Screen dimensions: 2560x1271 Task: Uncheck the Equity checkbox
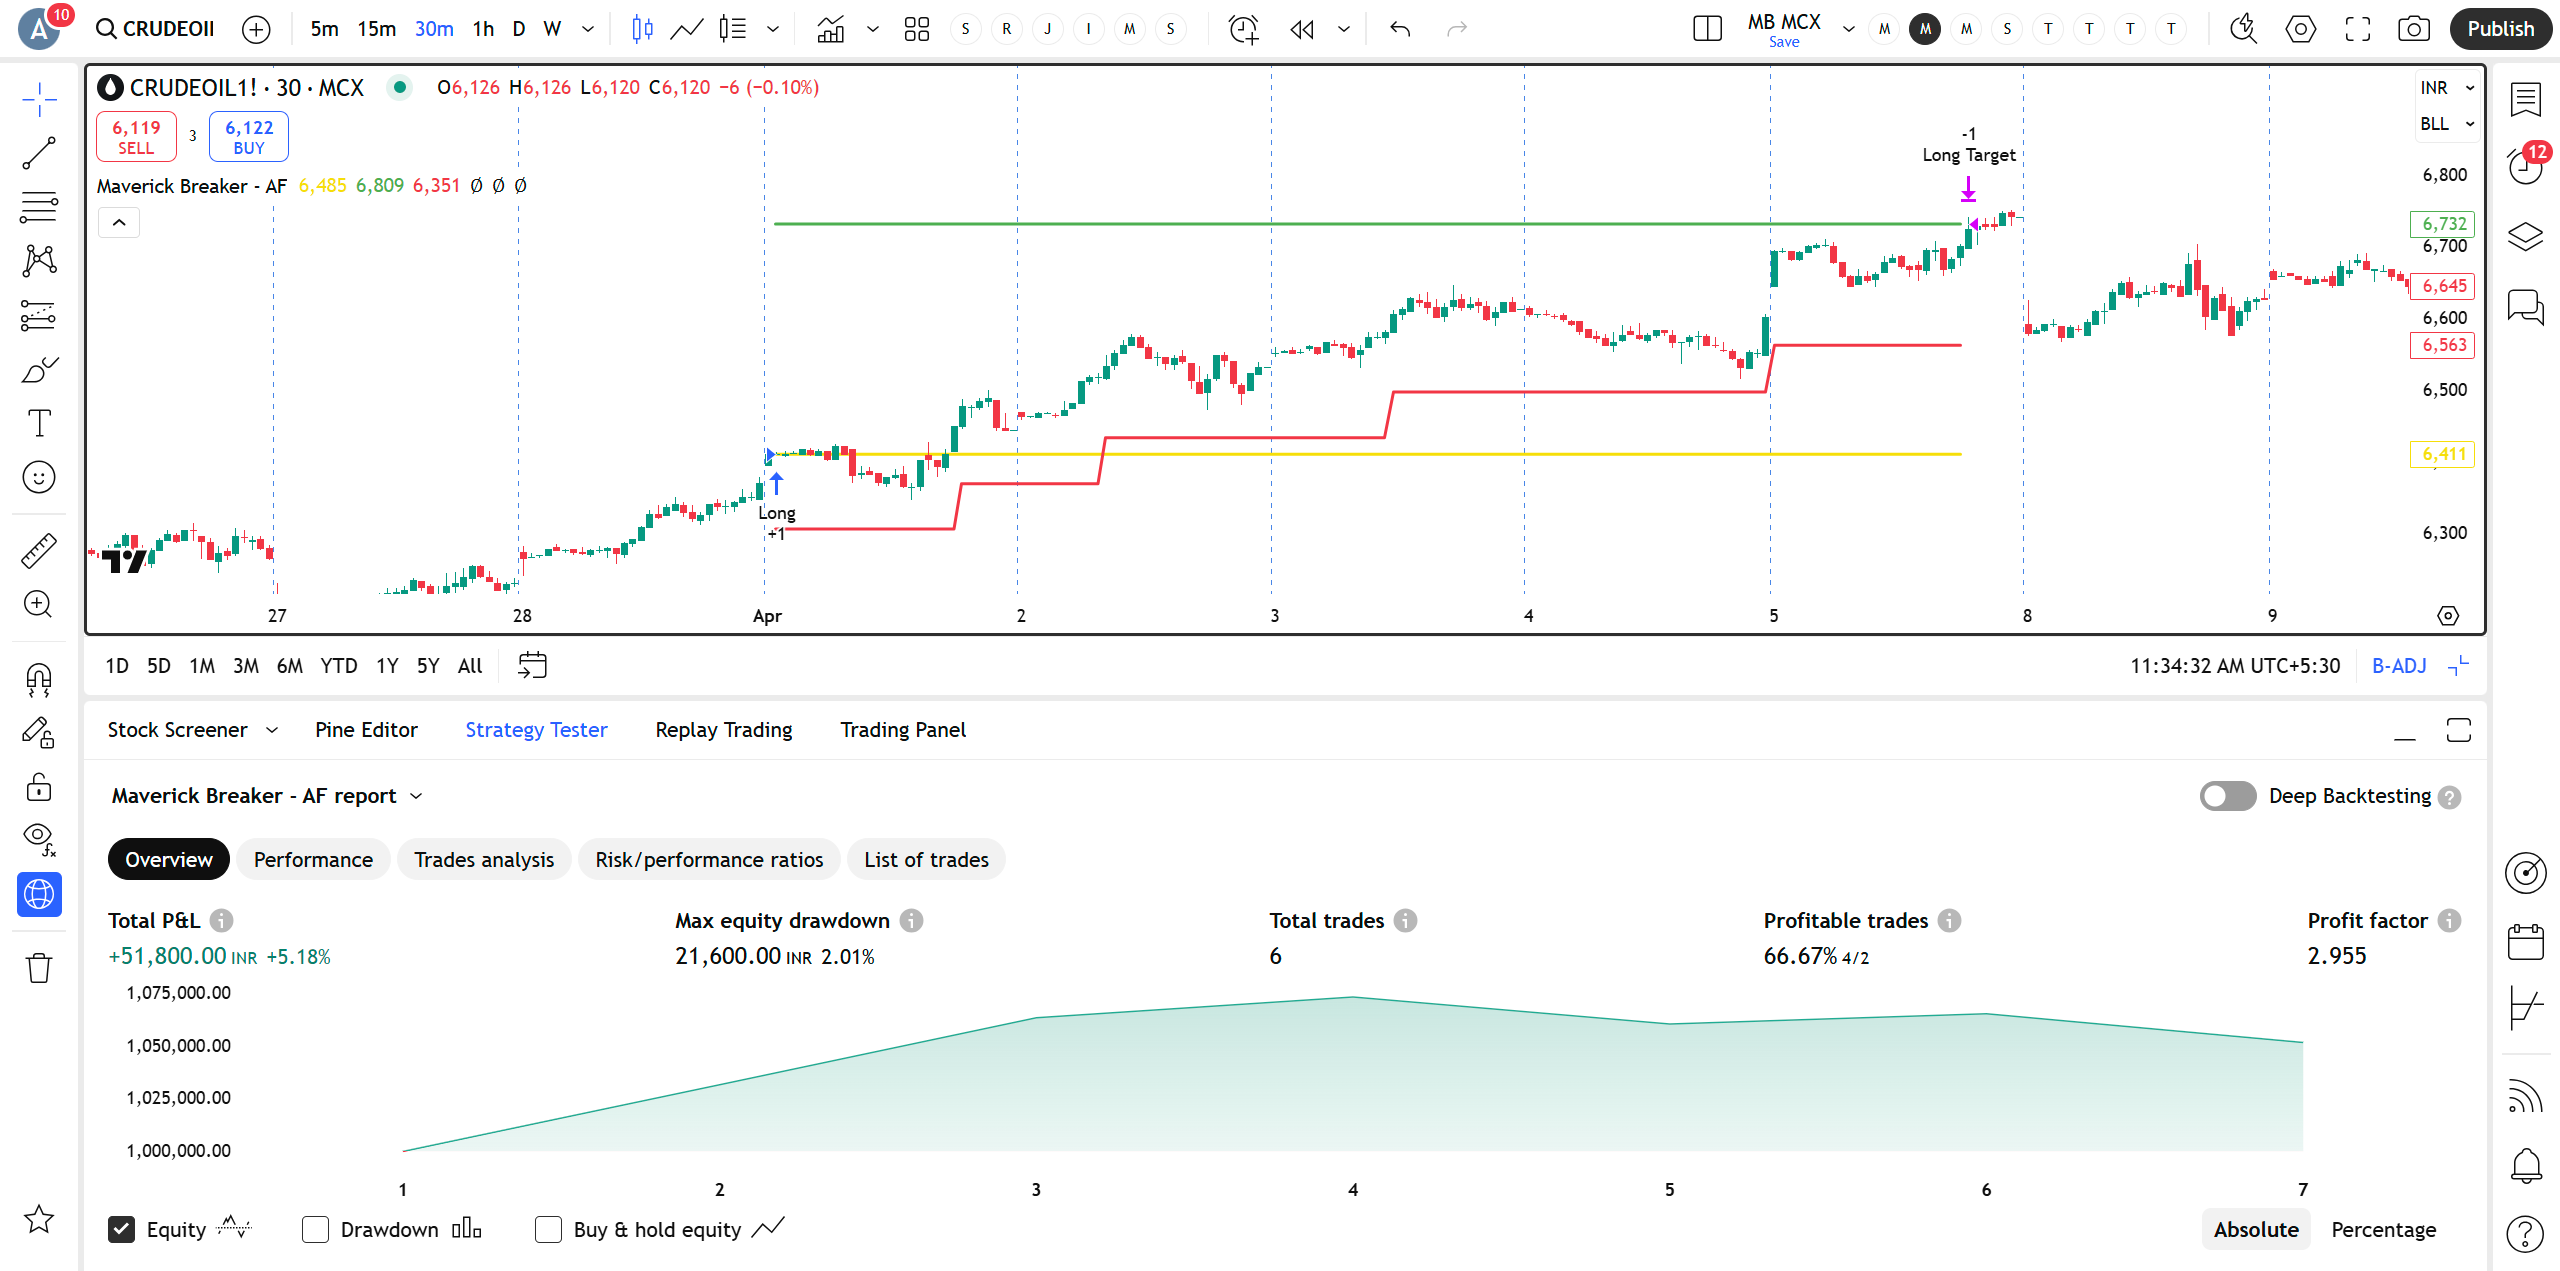click(x=121, y=1229)
